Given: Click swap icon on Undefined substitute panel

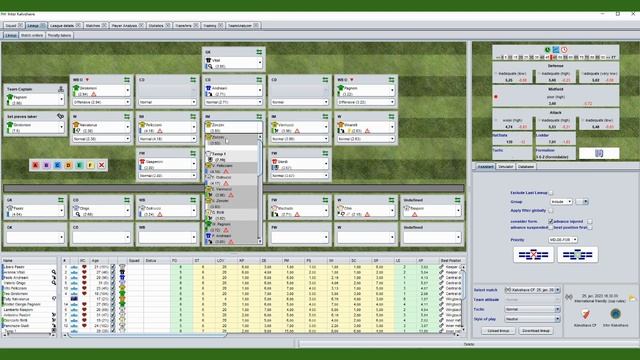Looking at the screenshot, I should pos(458,200).
